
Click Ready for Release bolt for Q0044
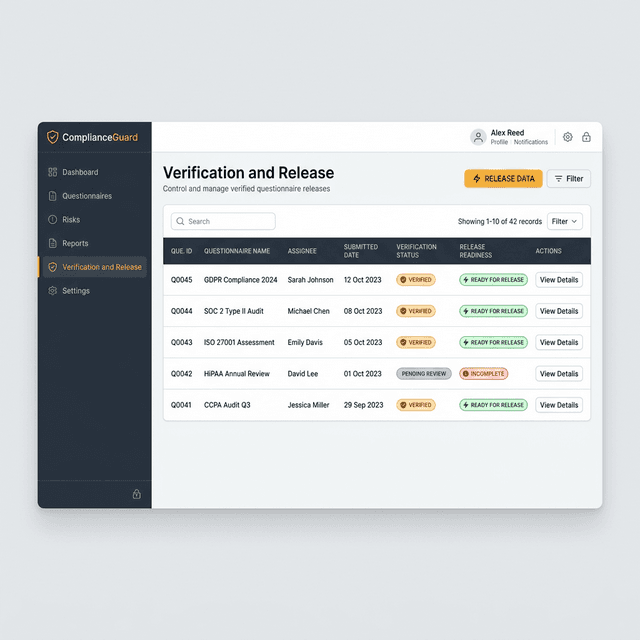(466, 311)
